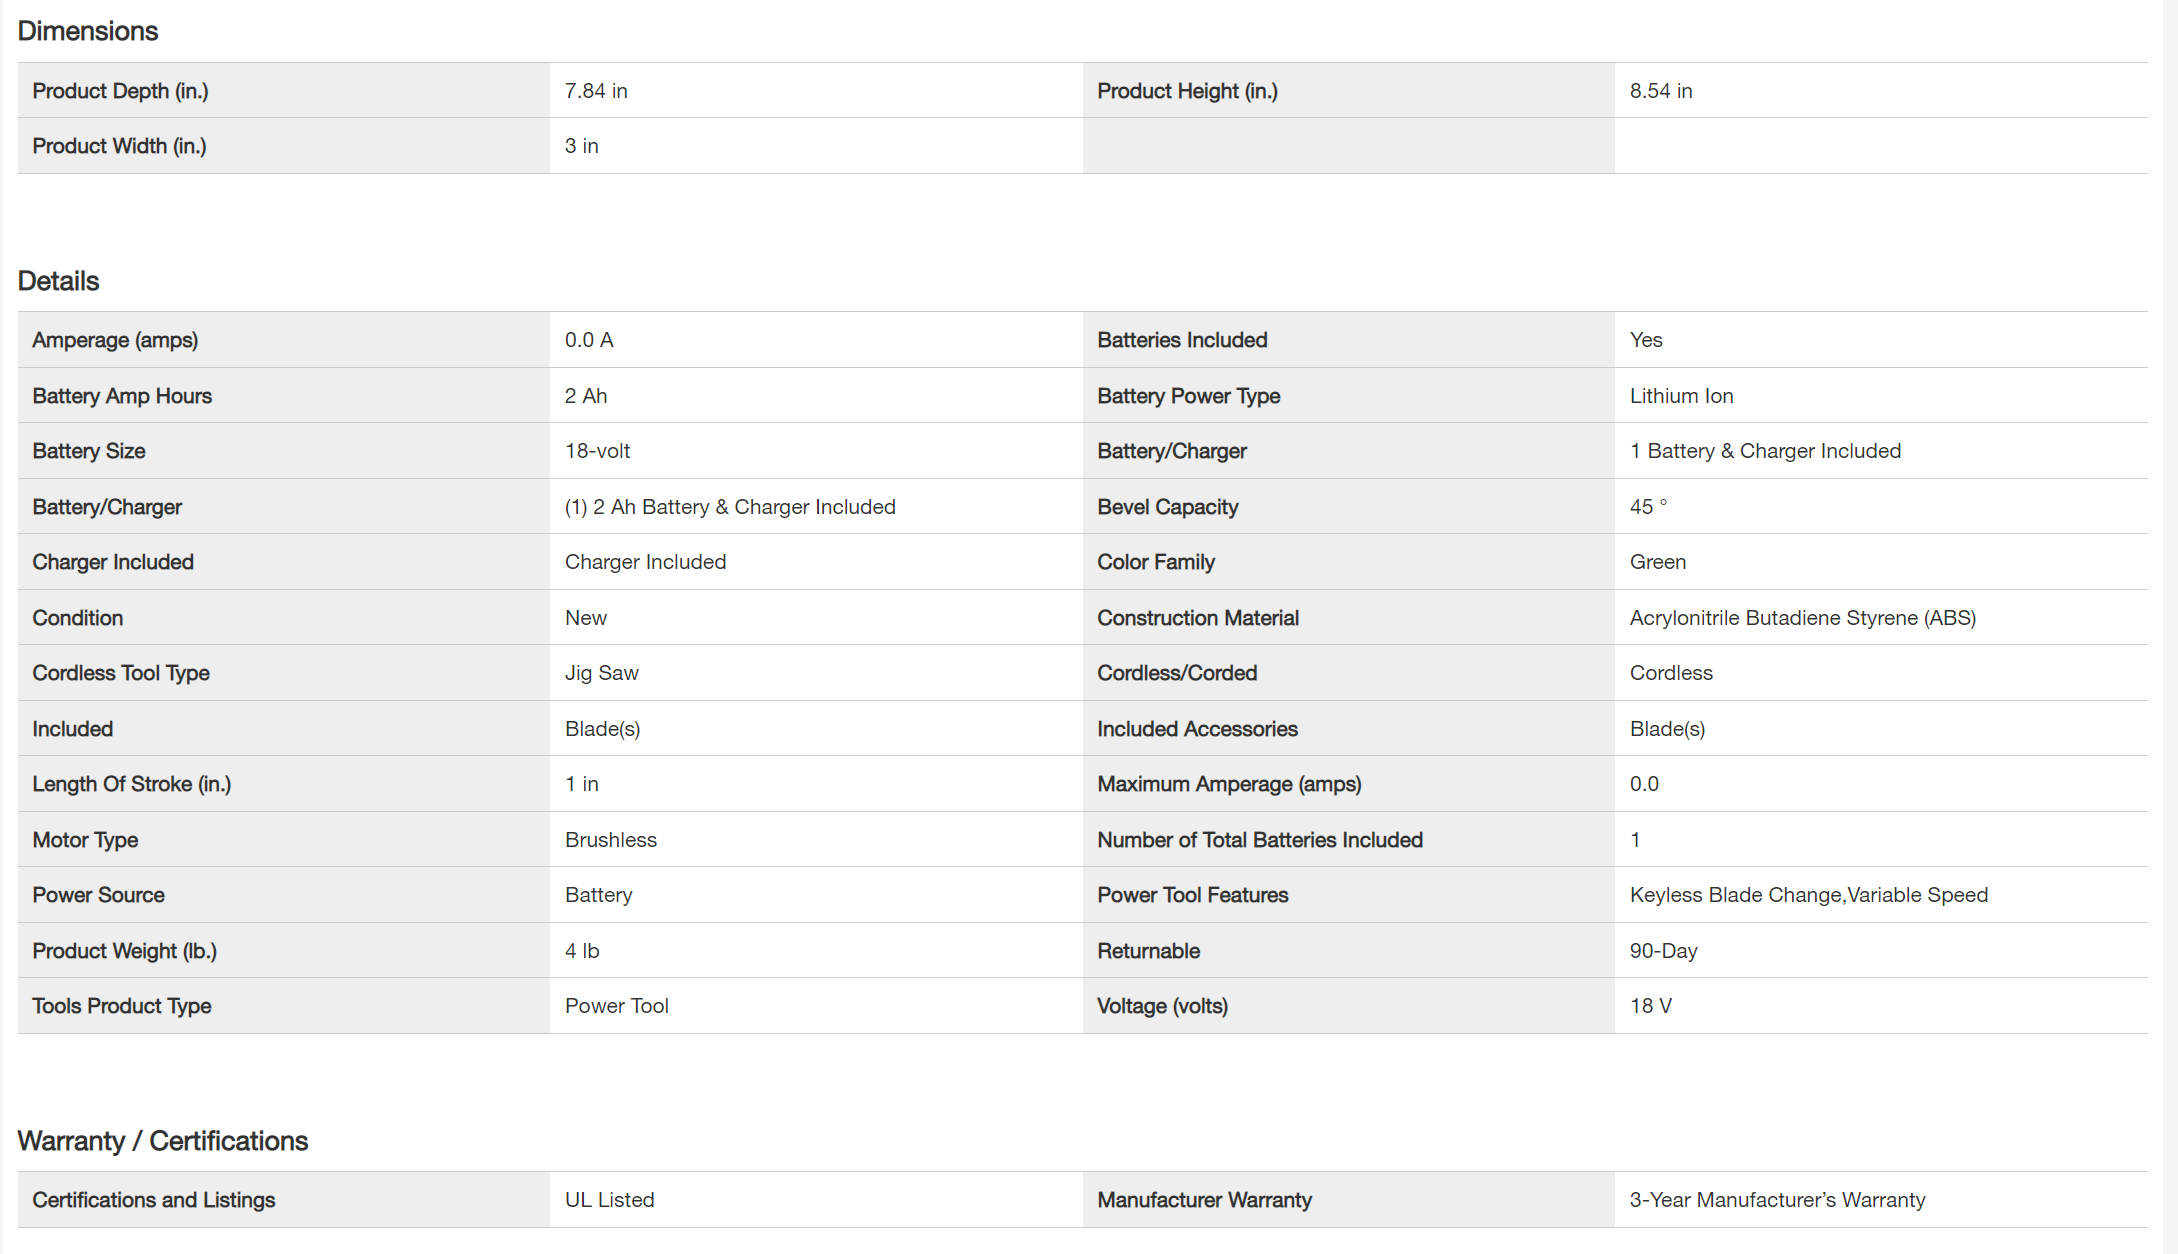Select the UL Listed certification value
2178x1254 pixels.
click(609, 1200)
